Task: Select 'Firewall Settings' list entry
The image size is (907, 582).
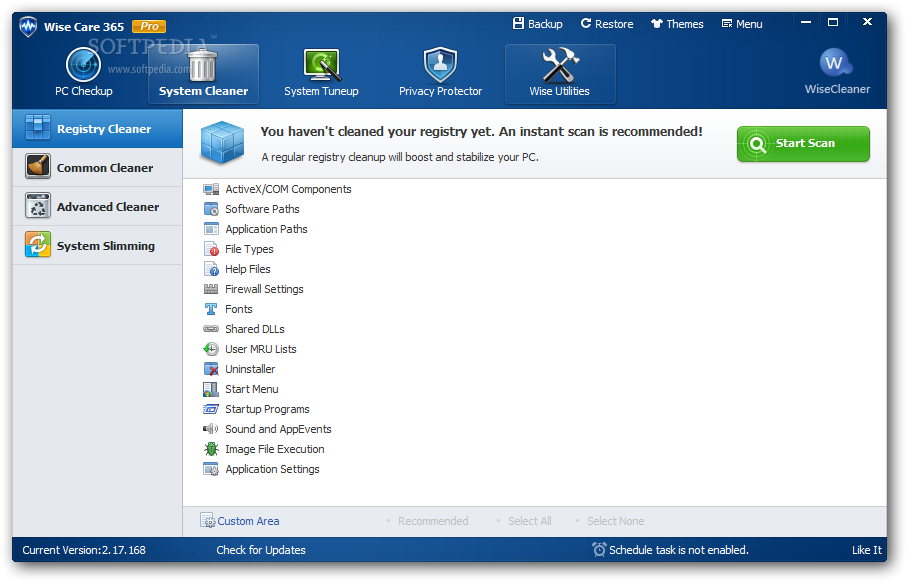Action: [264, 289]
